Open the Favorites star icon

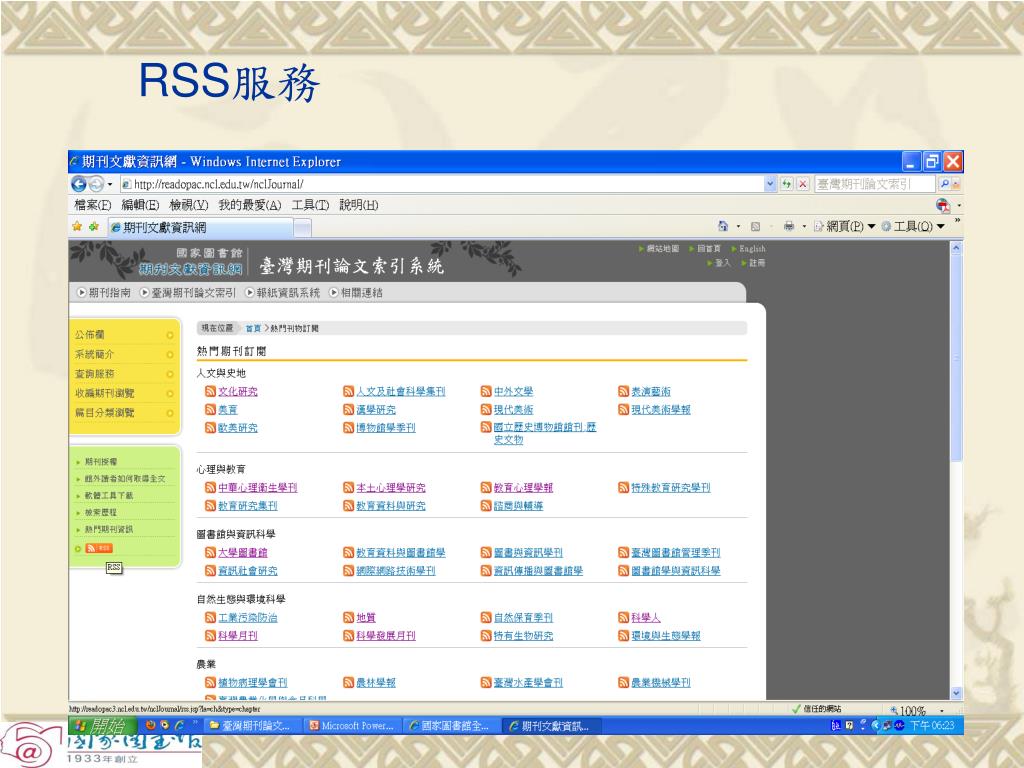click(77, 227)
